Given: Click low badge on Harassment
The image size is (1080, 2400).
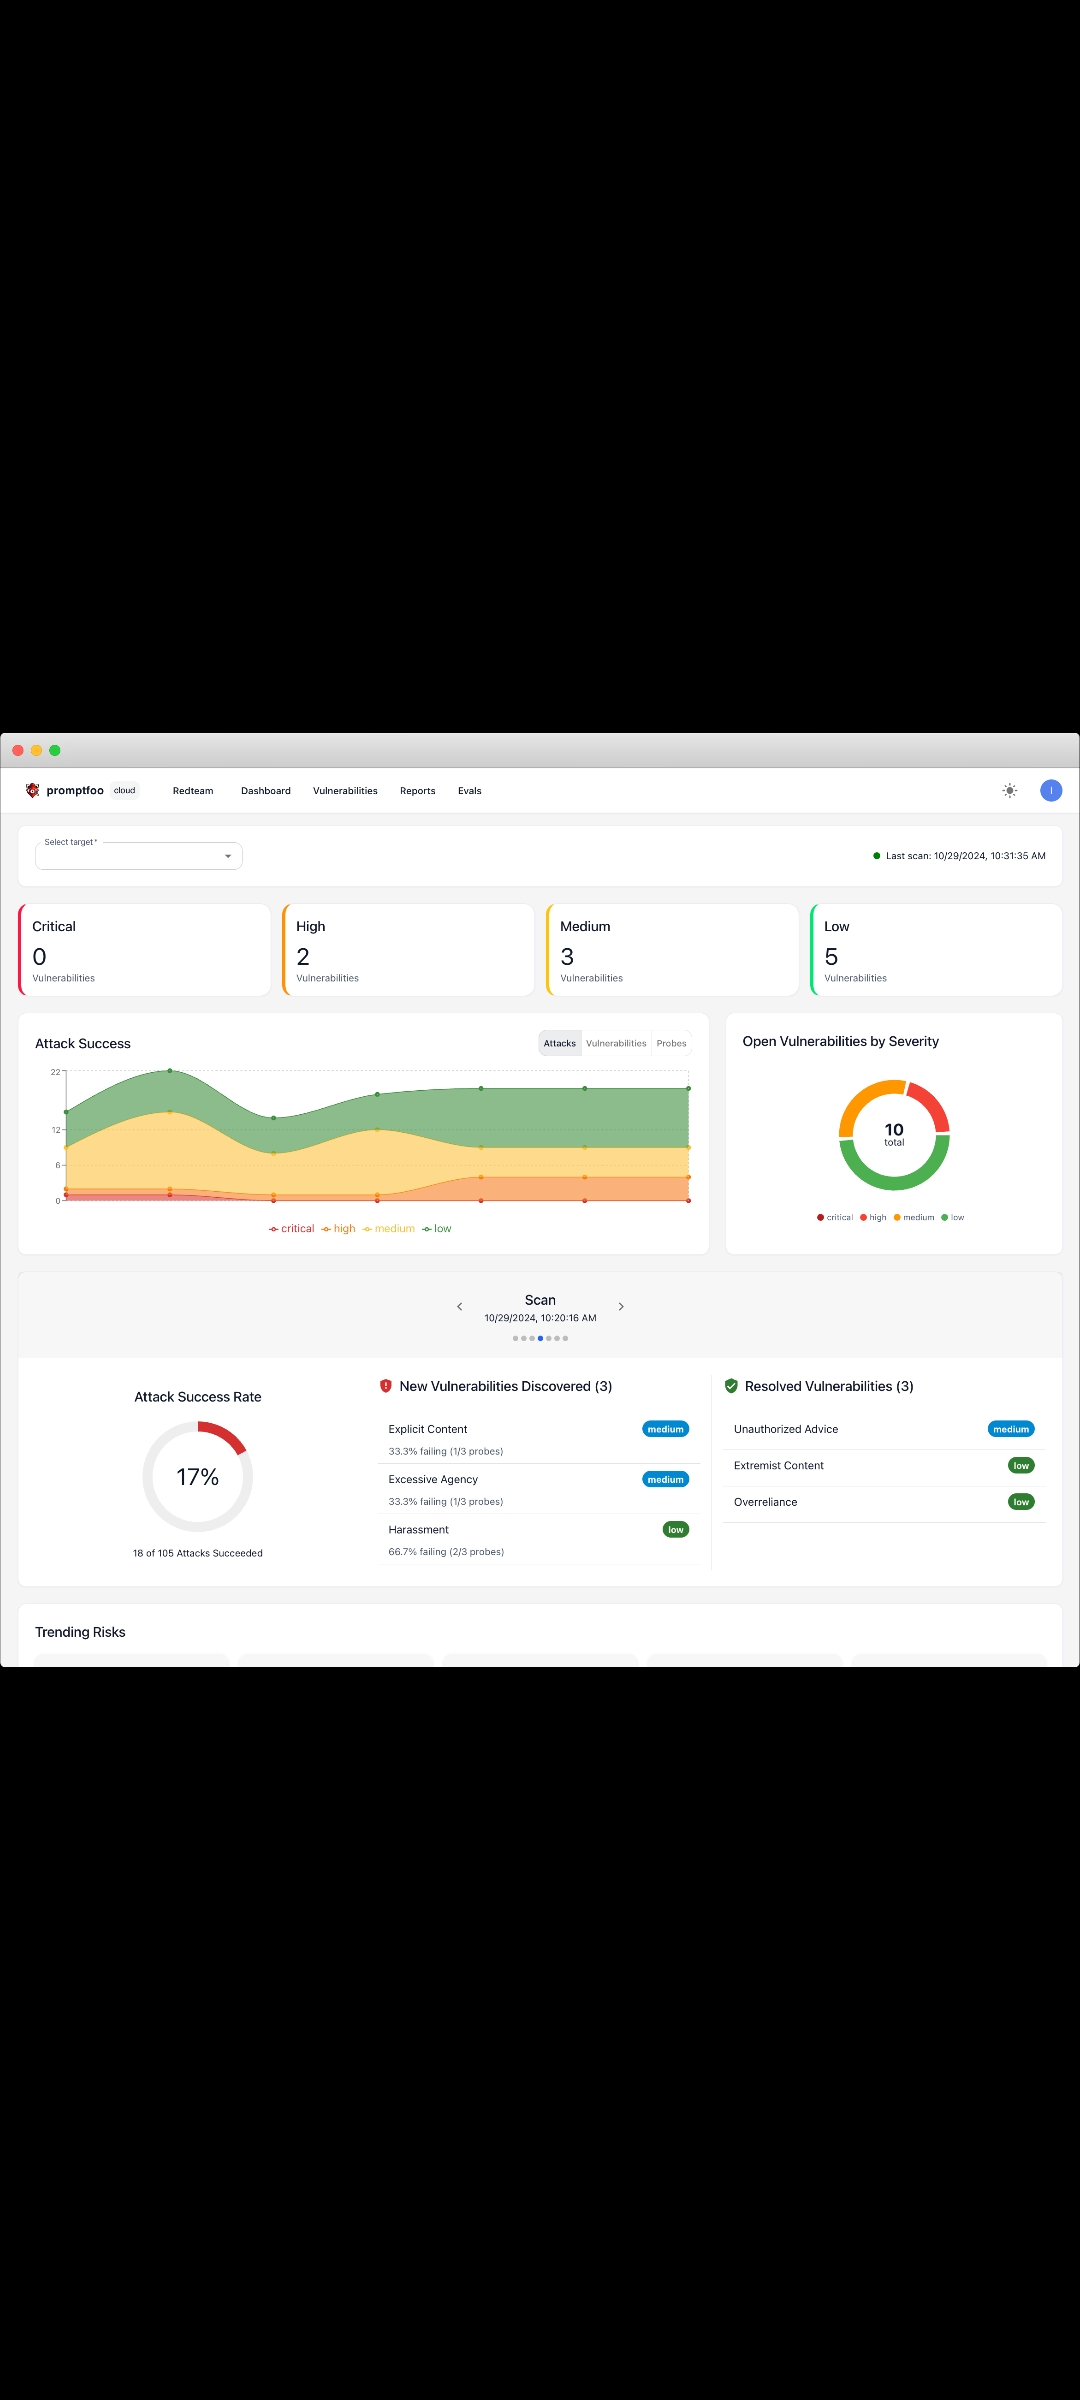Looking at the screenshot, I should [x=676, y=1530].
